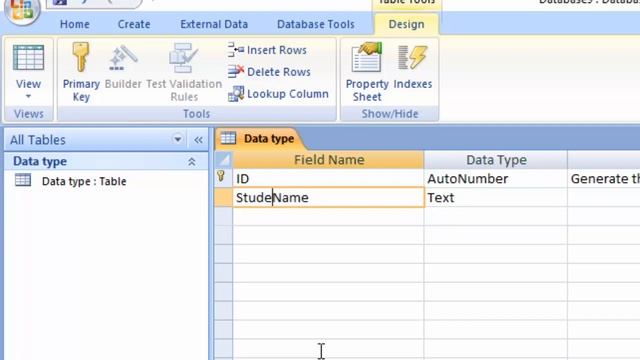Switch to the Create tab
This screenshot has height=360, width=640.
pos(134,24)
